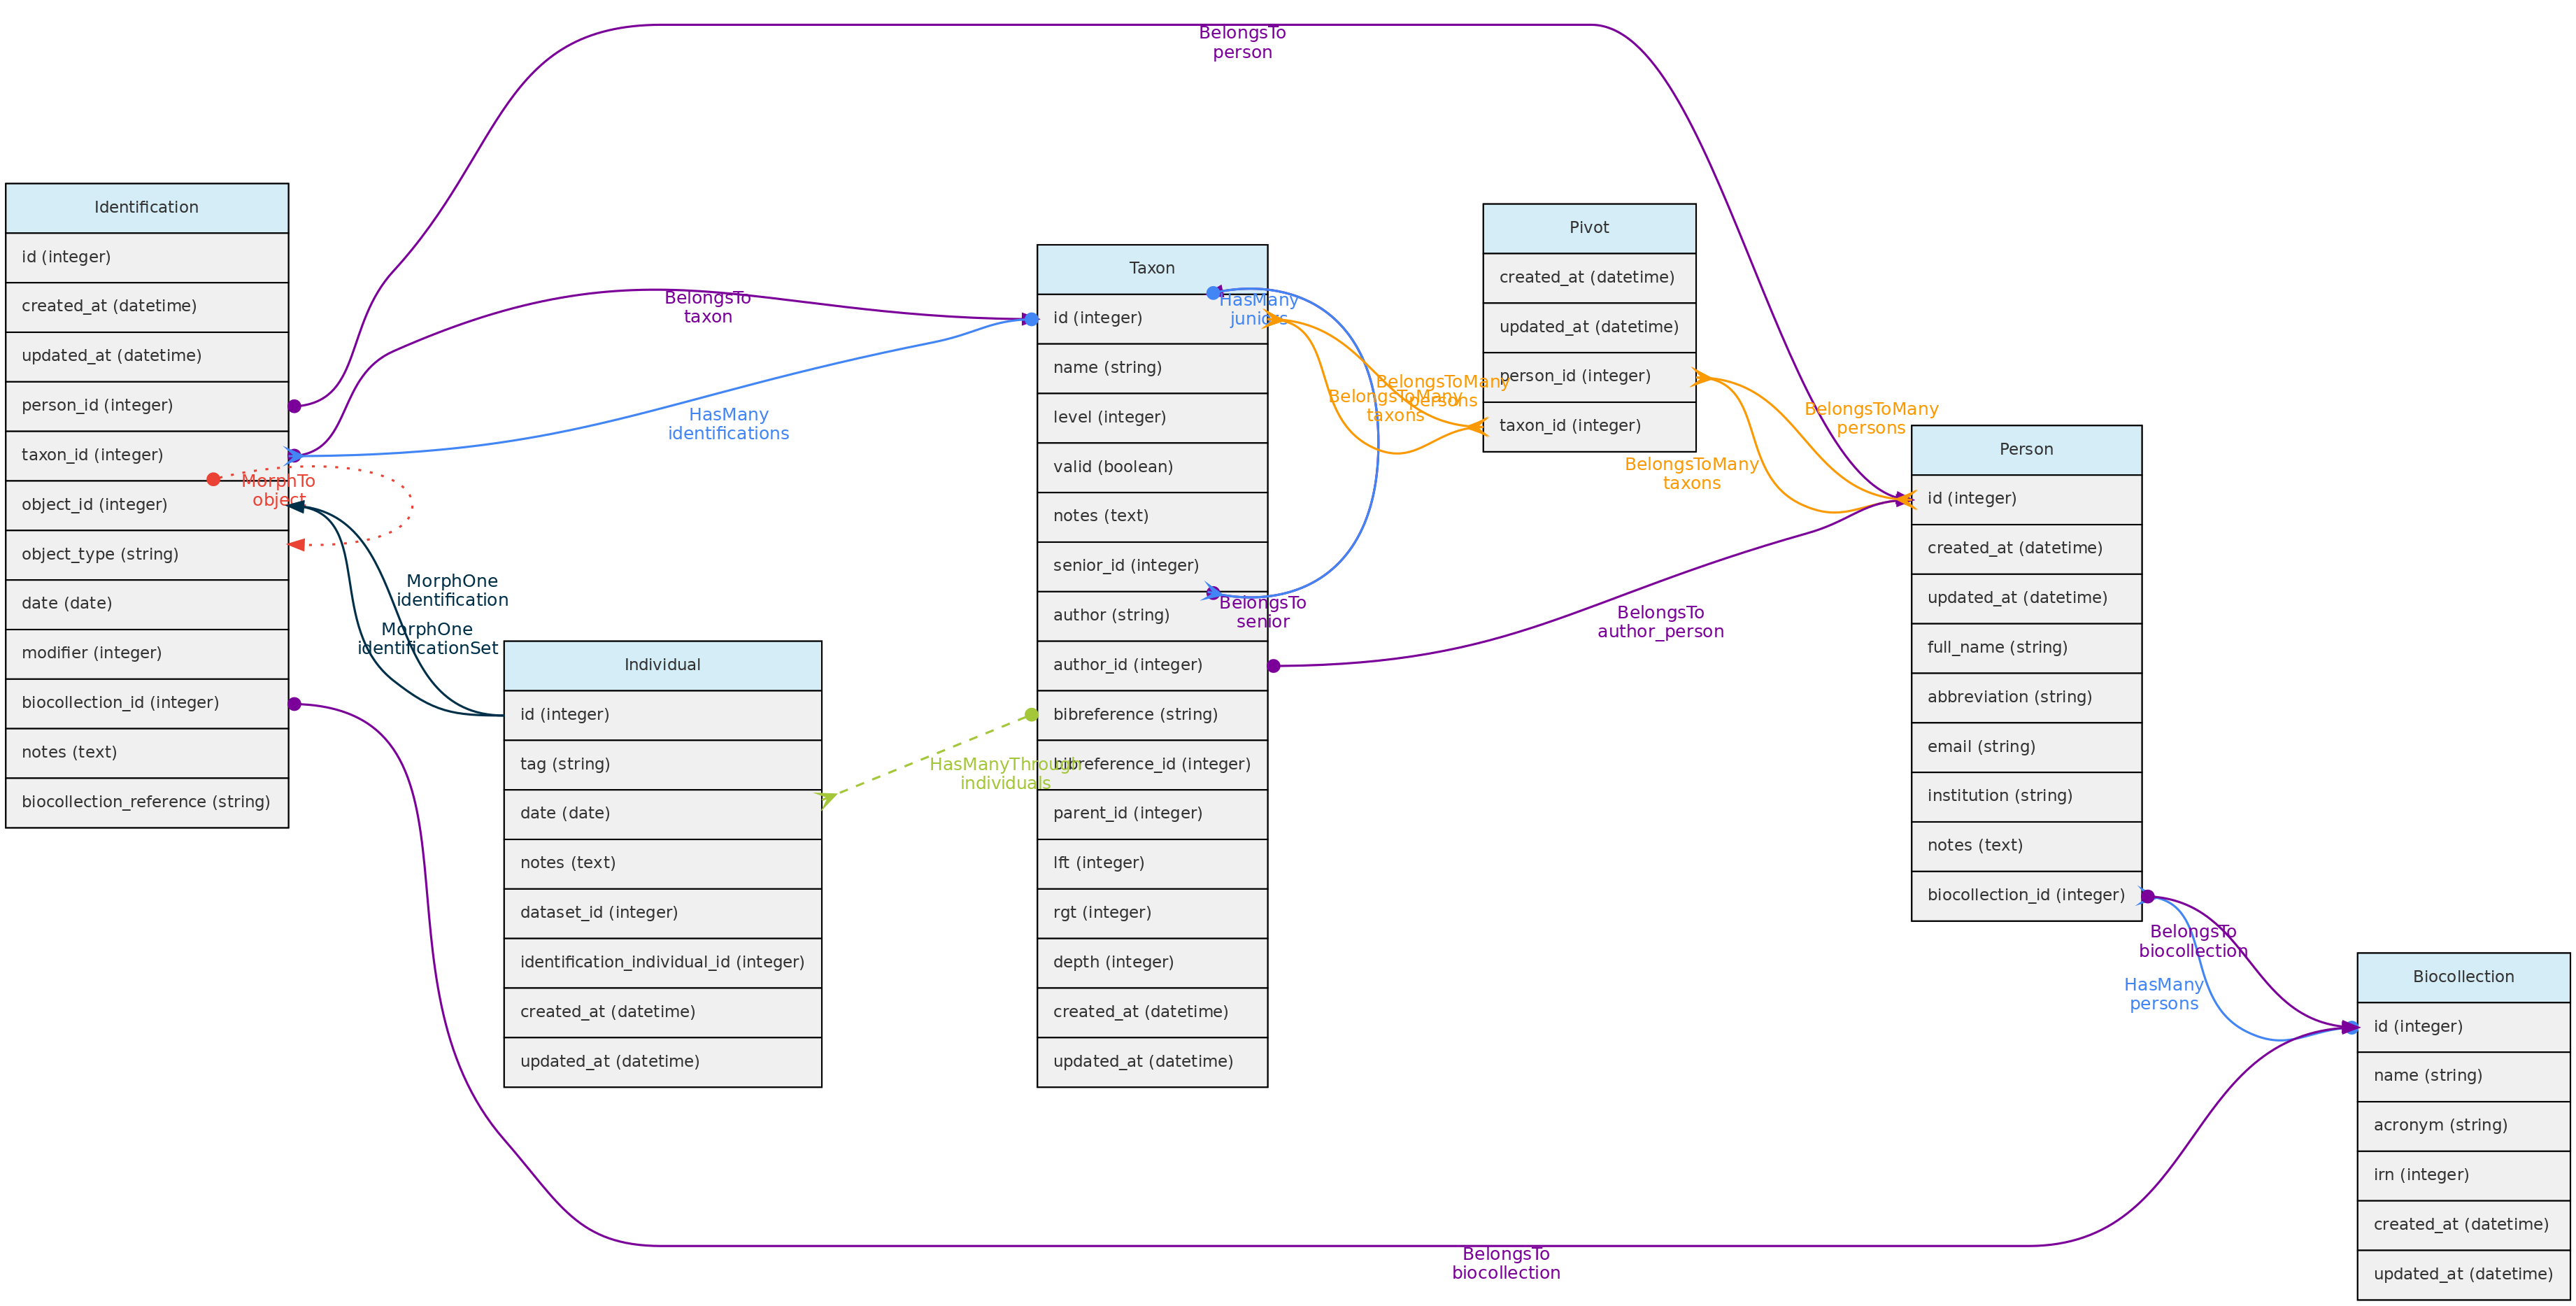This screenshot has width=2576, height=1306.
Task: Click red MorphTo dot near object_id
Action: point(213,480)
